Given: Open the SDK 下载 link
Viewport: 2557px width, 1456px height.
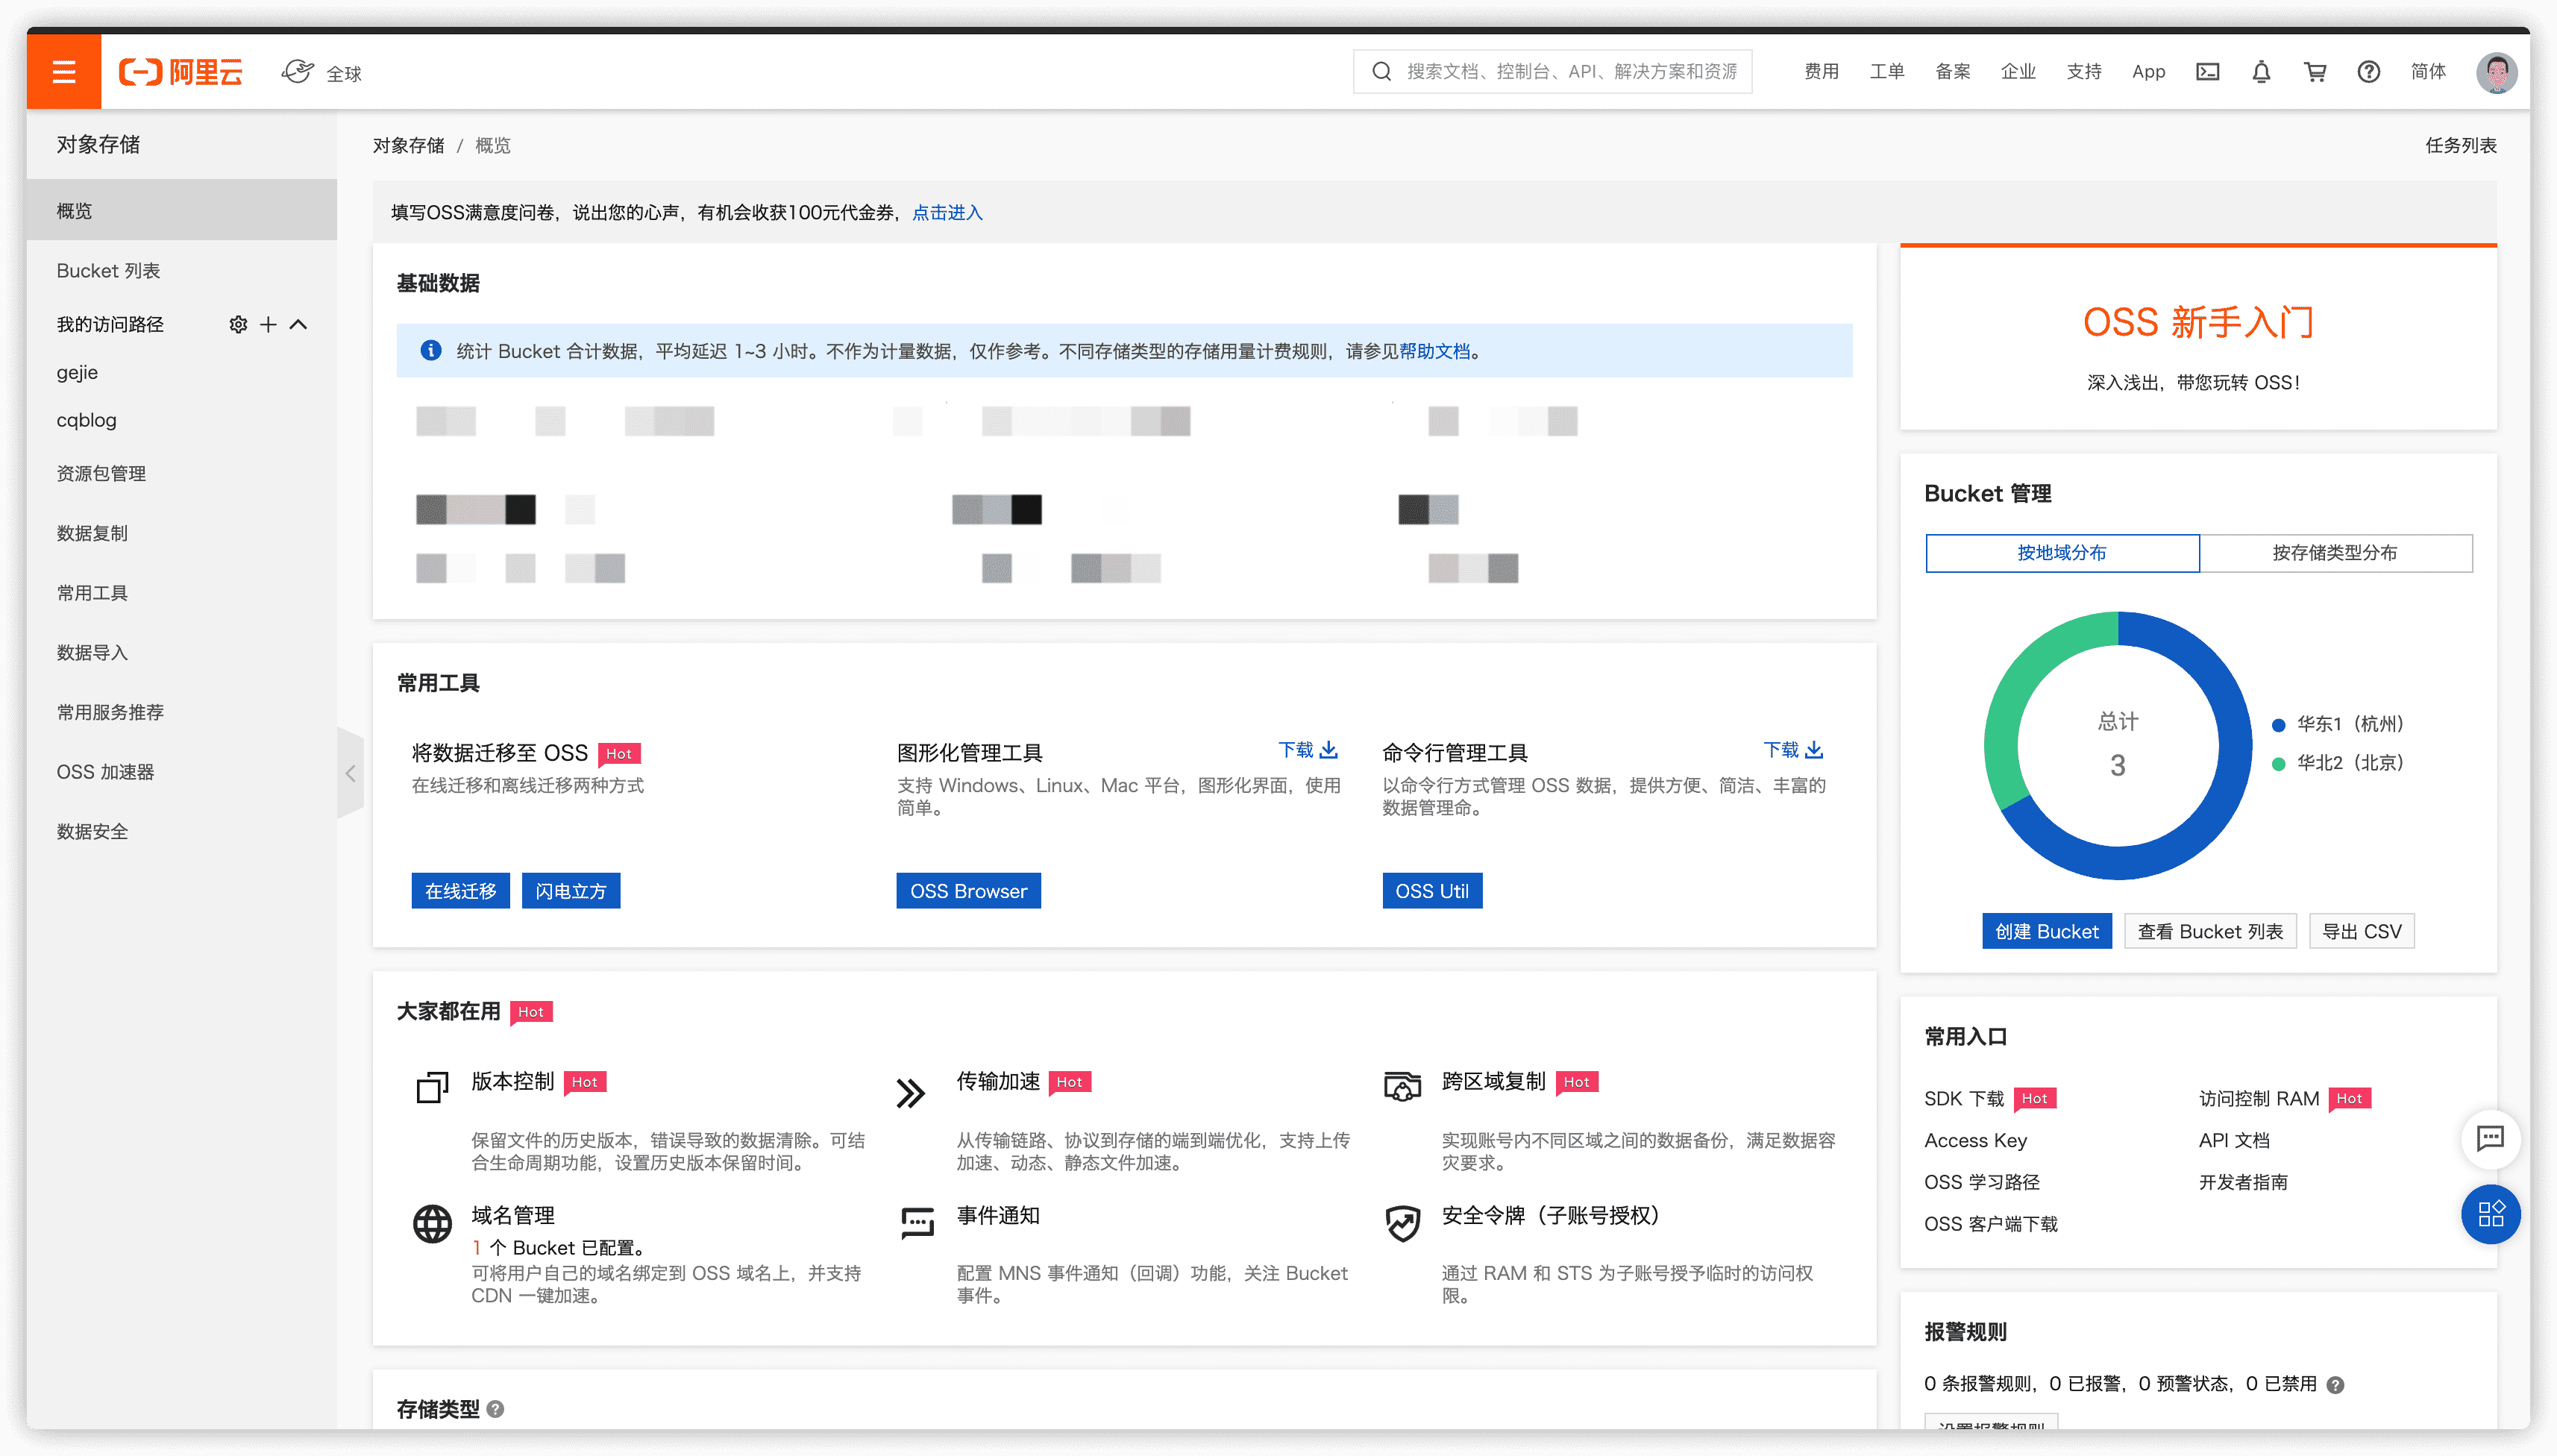Looking at the screenshot, I should coord(1964,1098).
